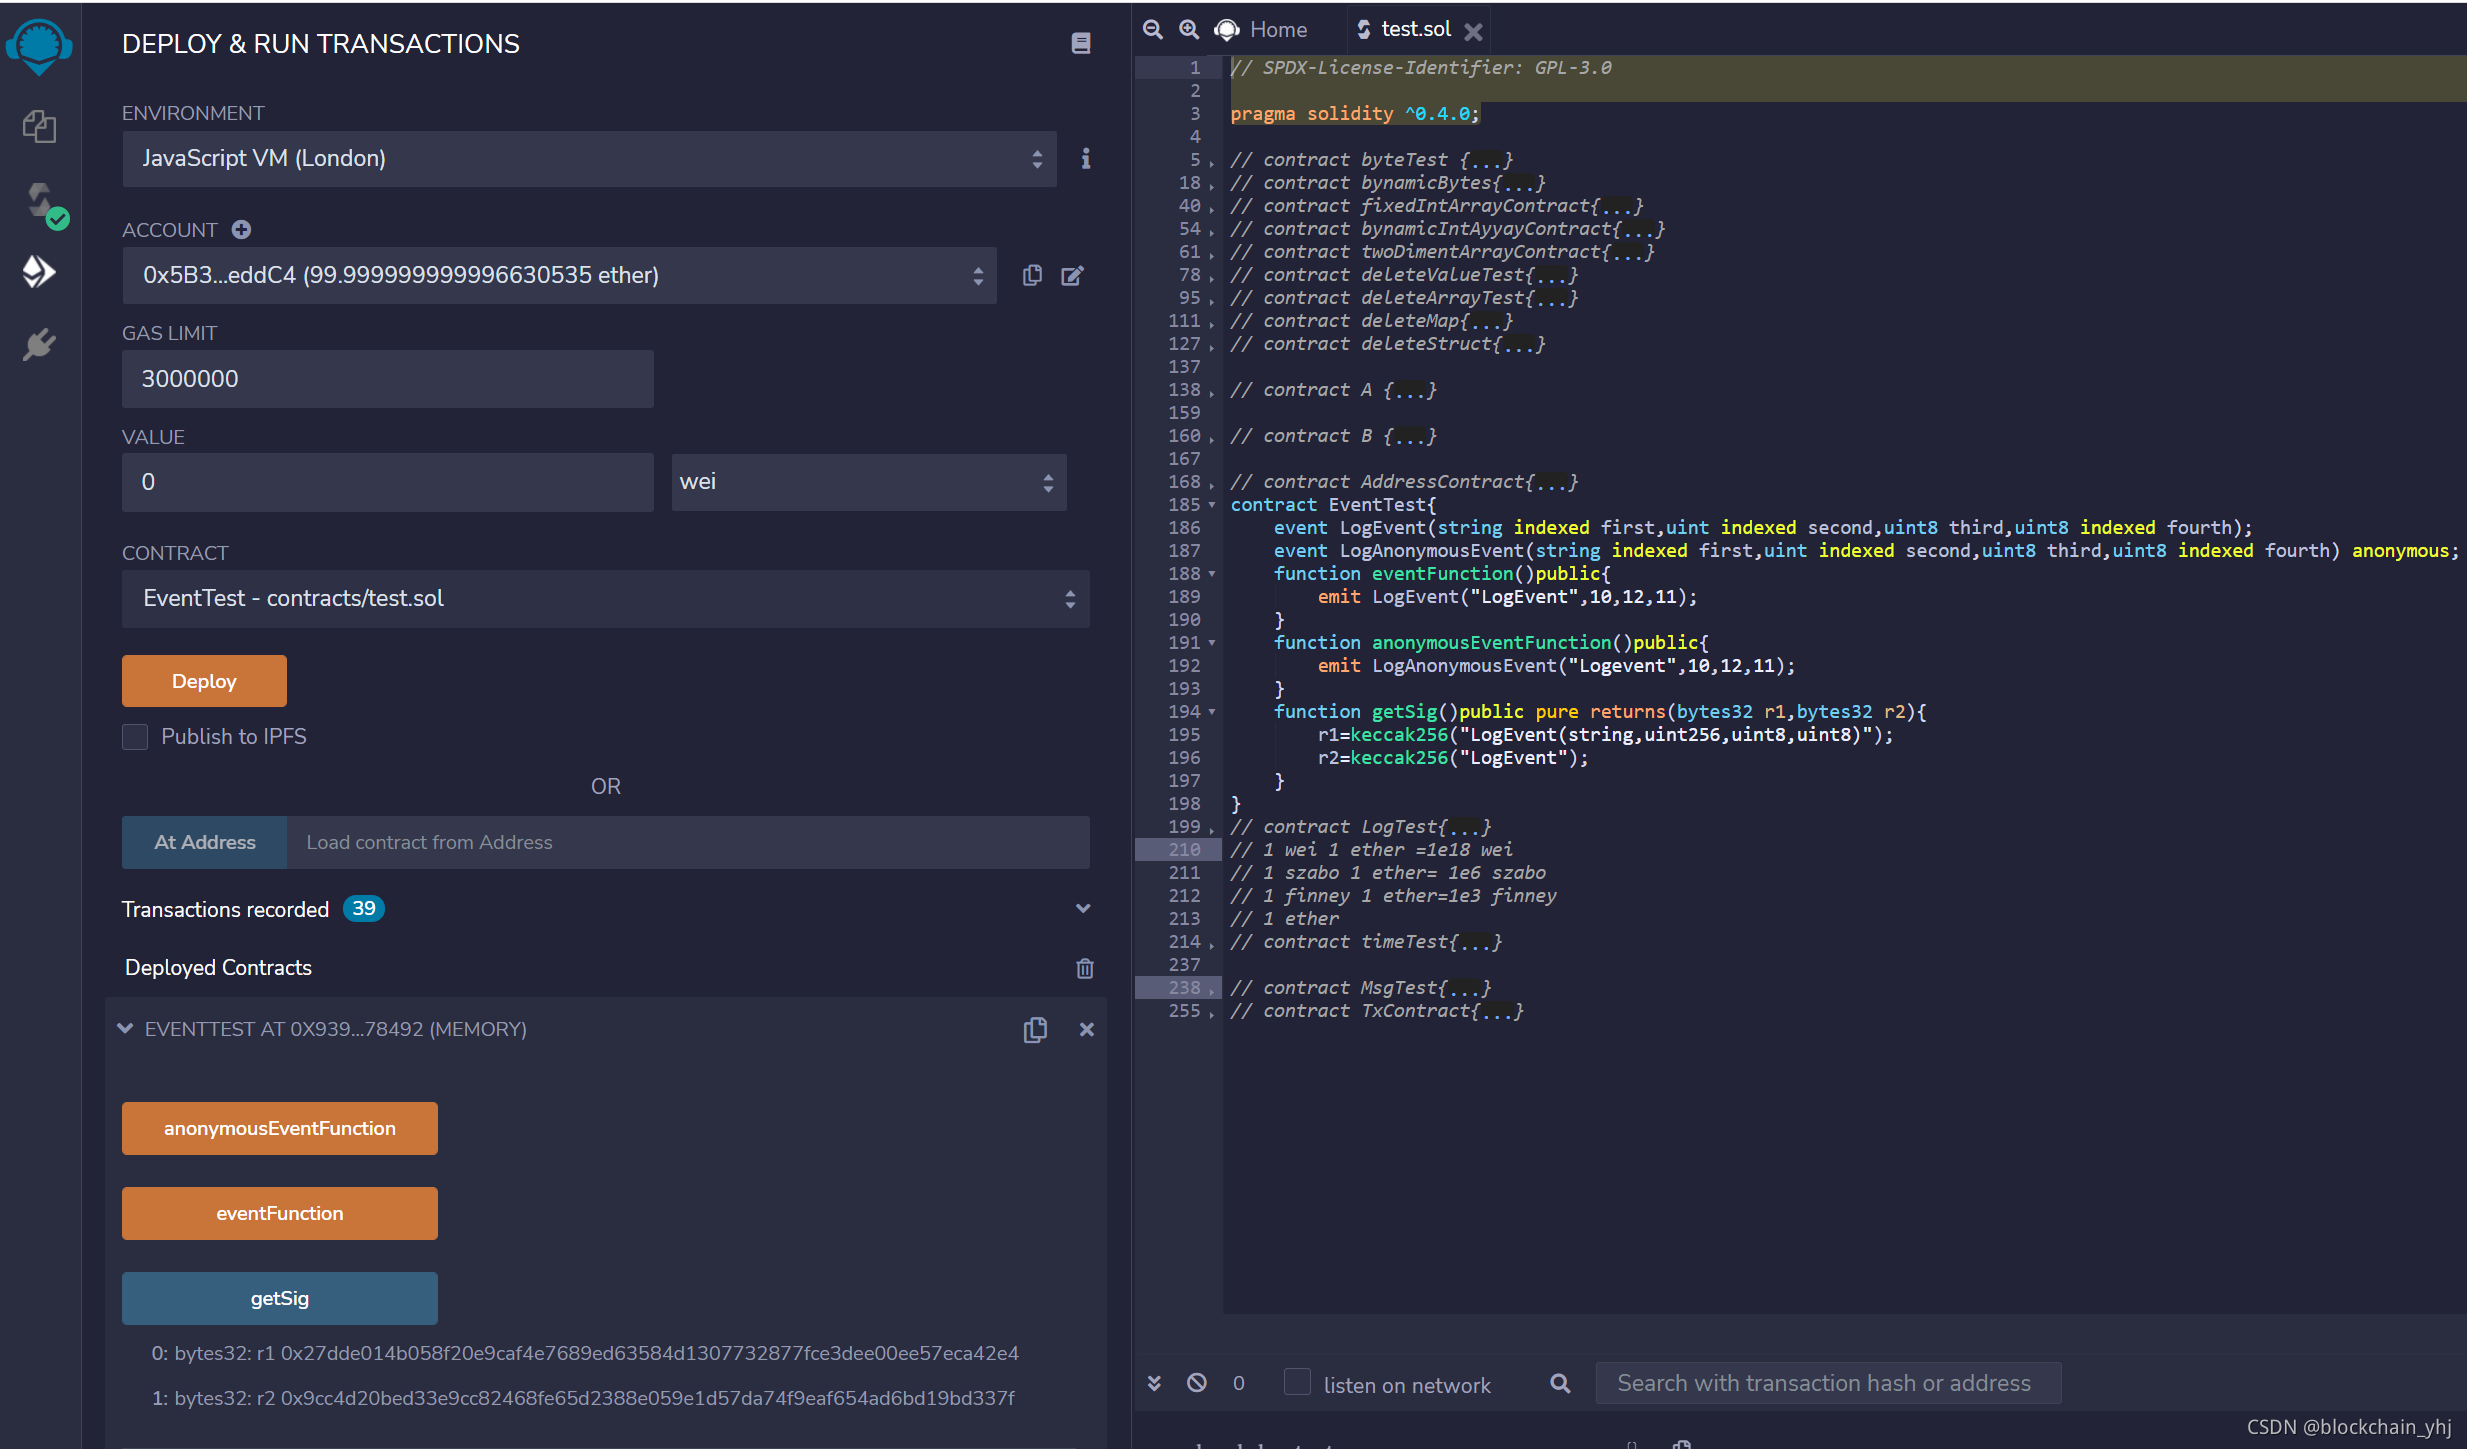
Task: Collapse the EVENTTEST deployed contract instance
Action: click(x=125, y=1029)
